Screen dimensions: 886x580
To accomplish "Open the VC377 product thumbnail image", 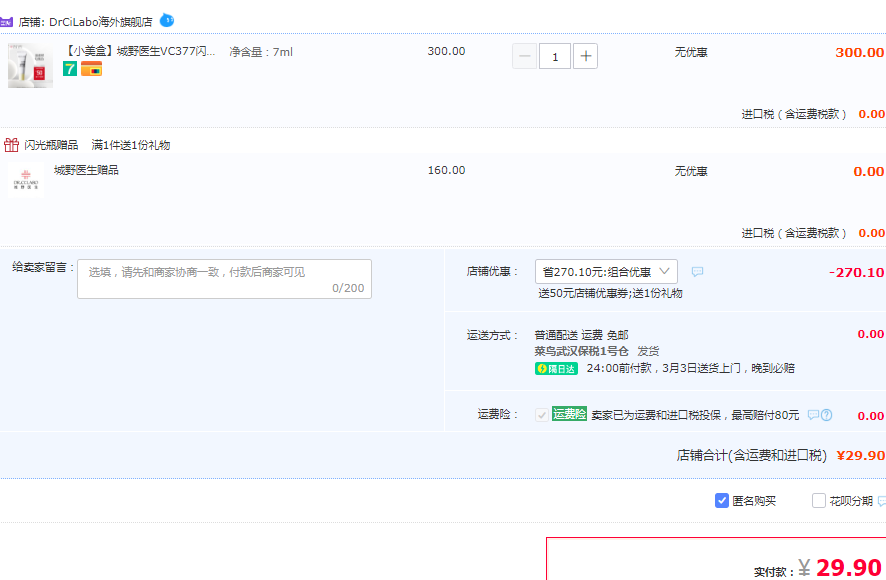I will 31,66.
